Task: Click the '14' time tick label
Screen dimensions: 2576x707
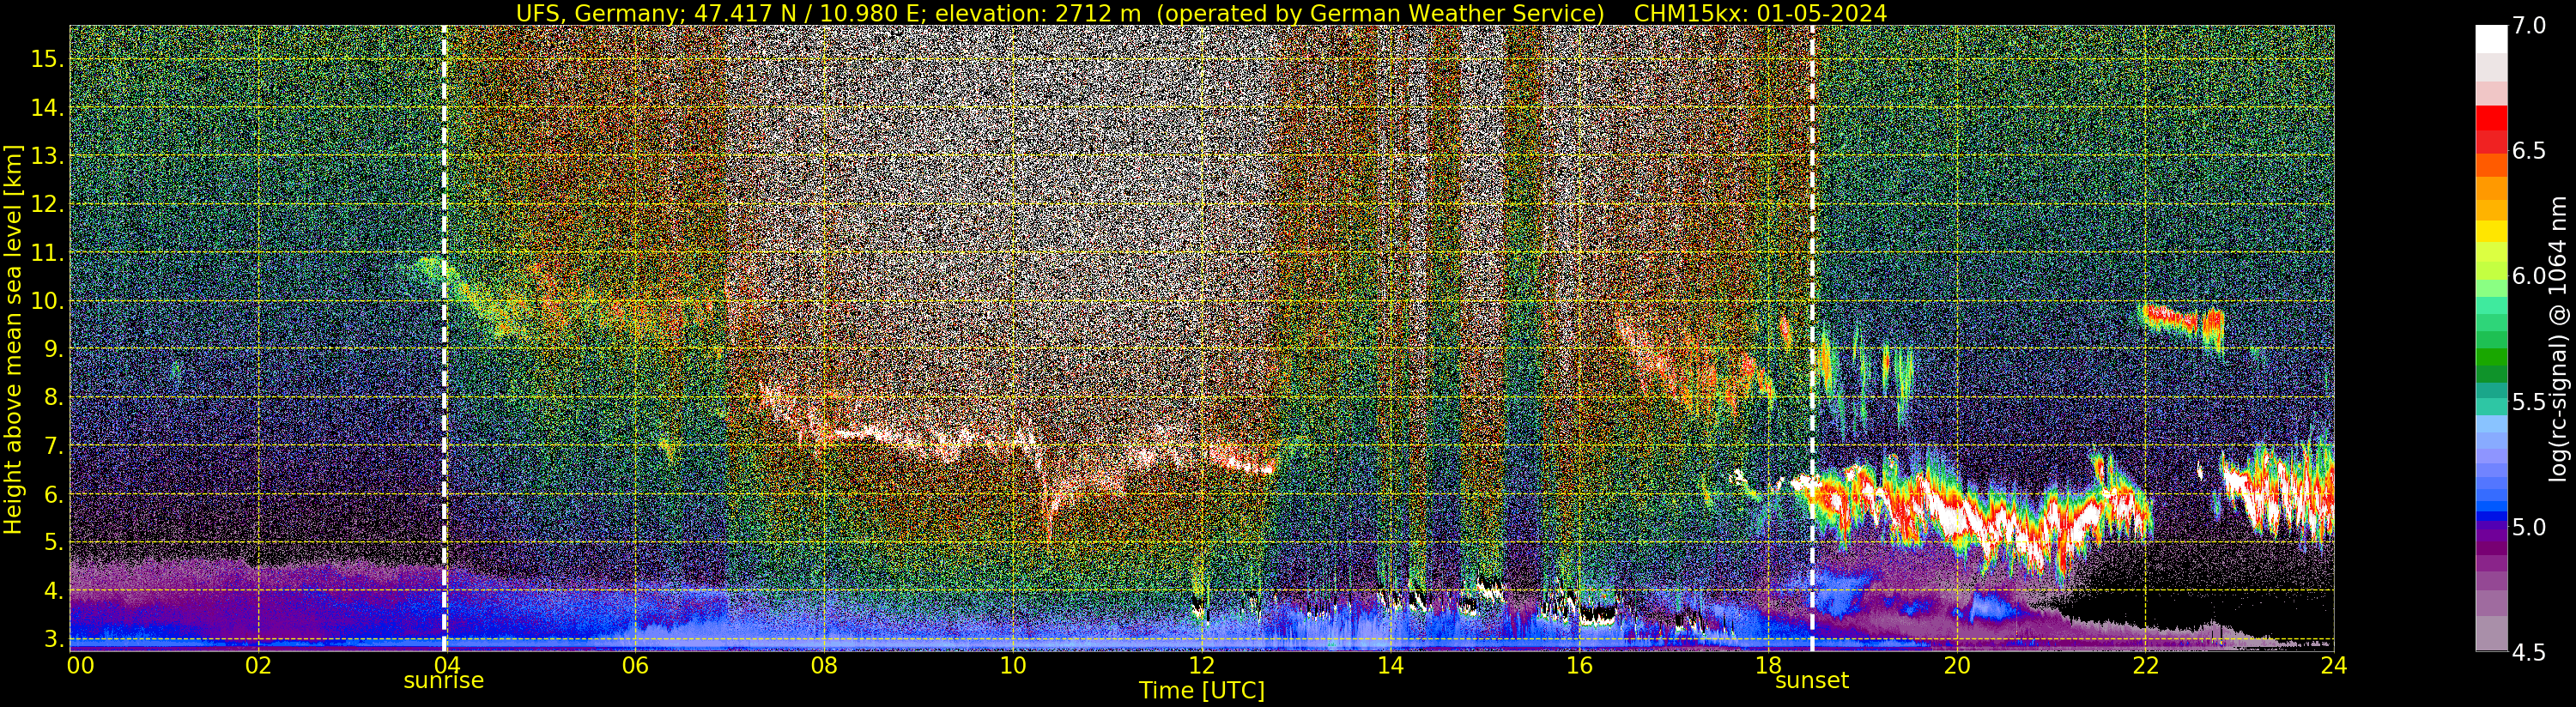Action: [x=1390, y=665]
